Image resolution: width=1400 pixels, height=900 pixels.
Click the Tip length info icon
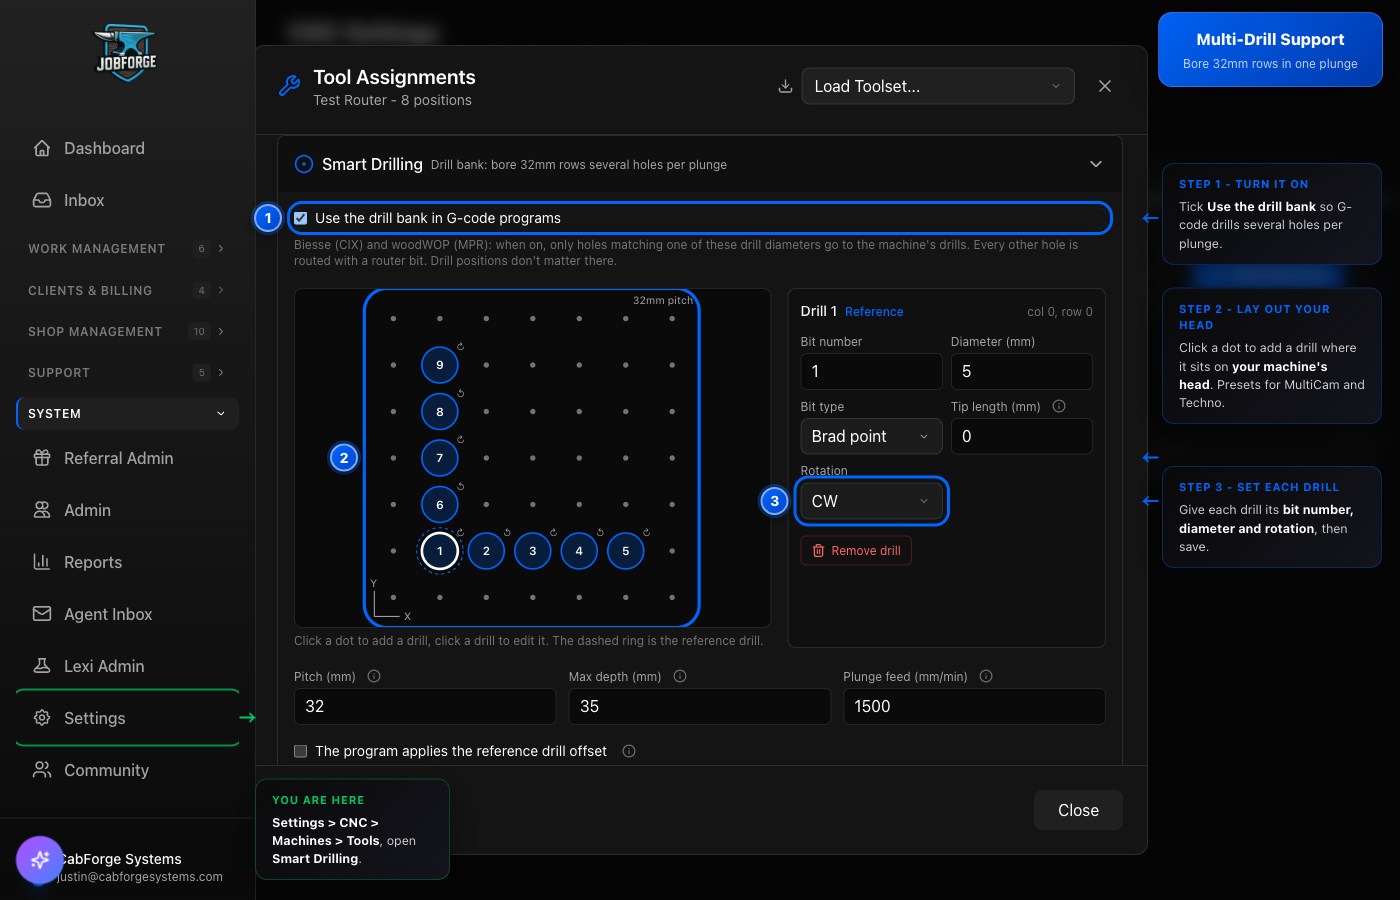(x=1059, y=406)
